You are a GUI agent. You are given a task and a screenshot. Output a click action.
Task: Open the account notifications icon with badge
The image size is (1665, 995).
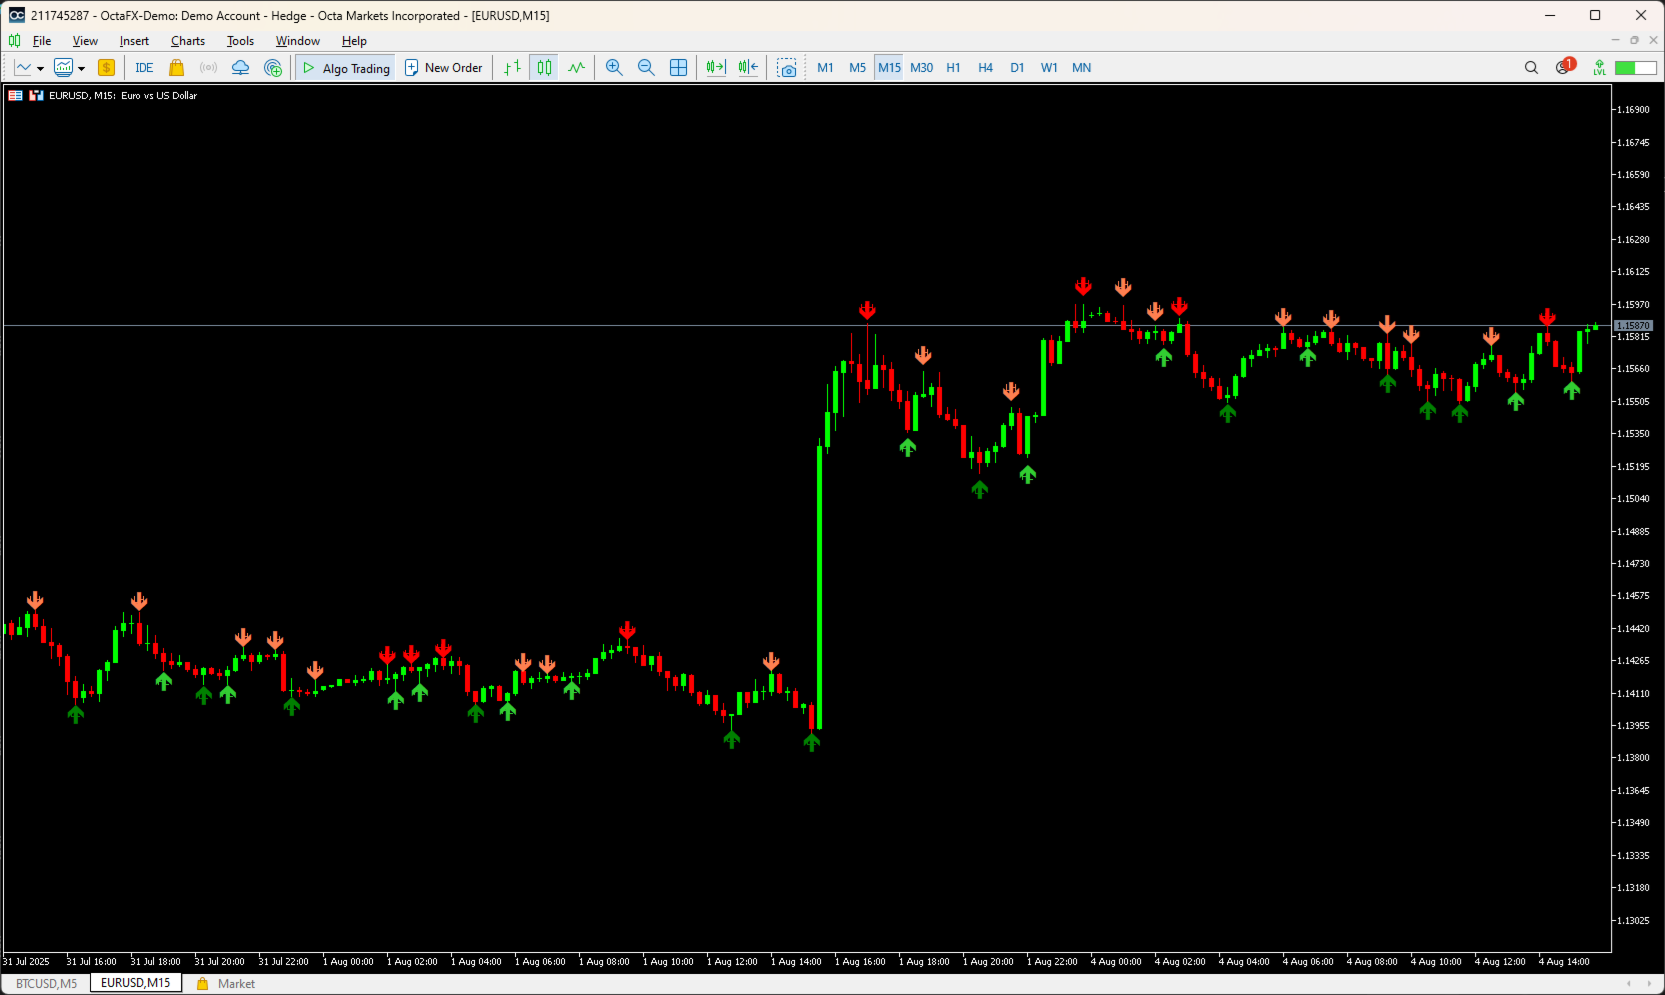(x=1565, y=66)
